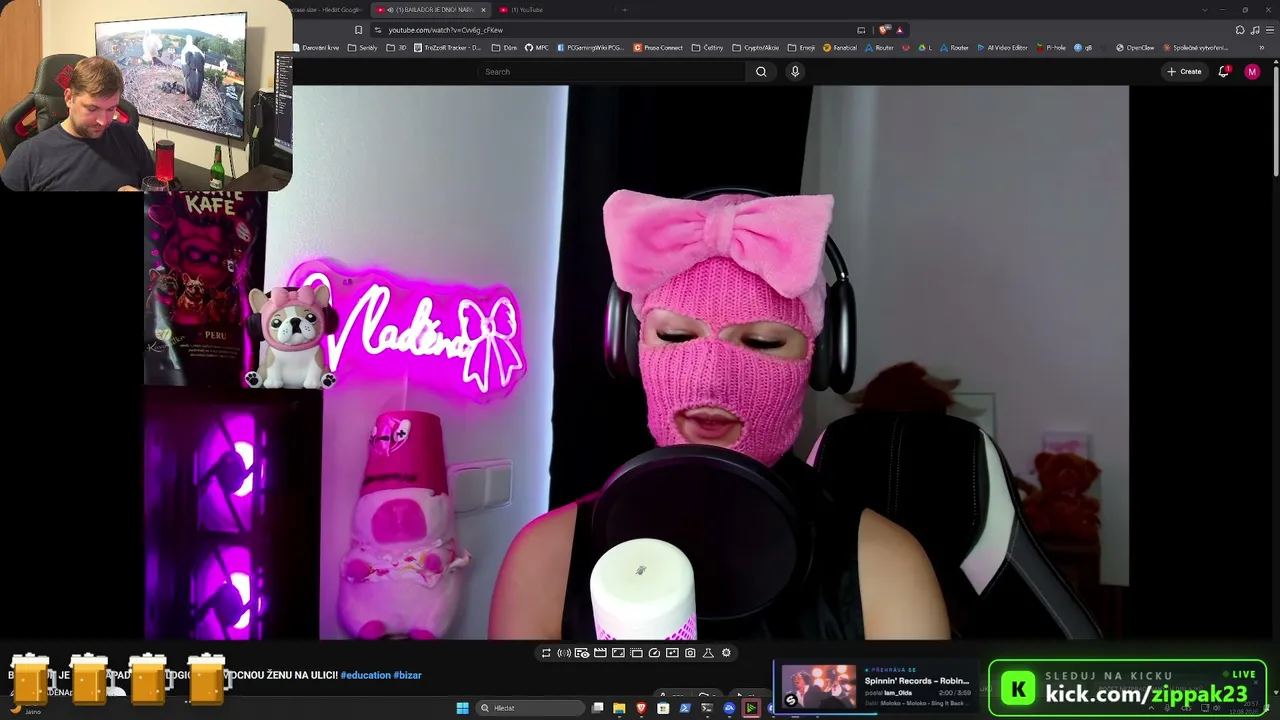Focus the YouTube search field

point(612,72)
